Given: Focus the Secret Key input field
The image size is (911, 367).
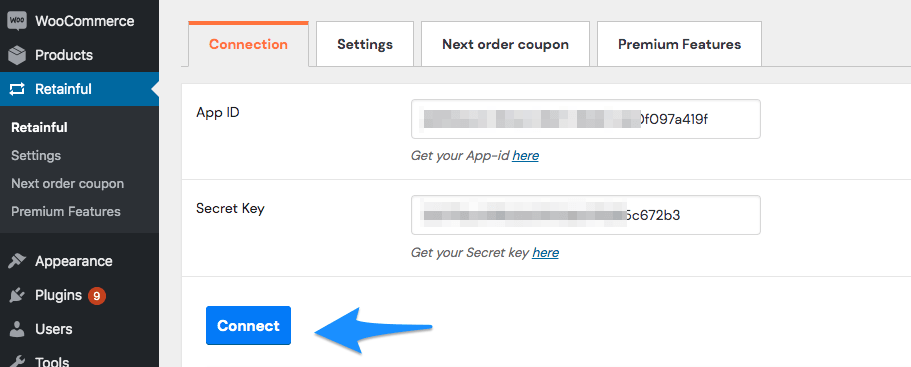Looking at the screenshot, I should pos(586,215).
